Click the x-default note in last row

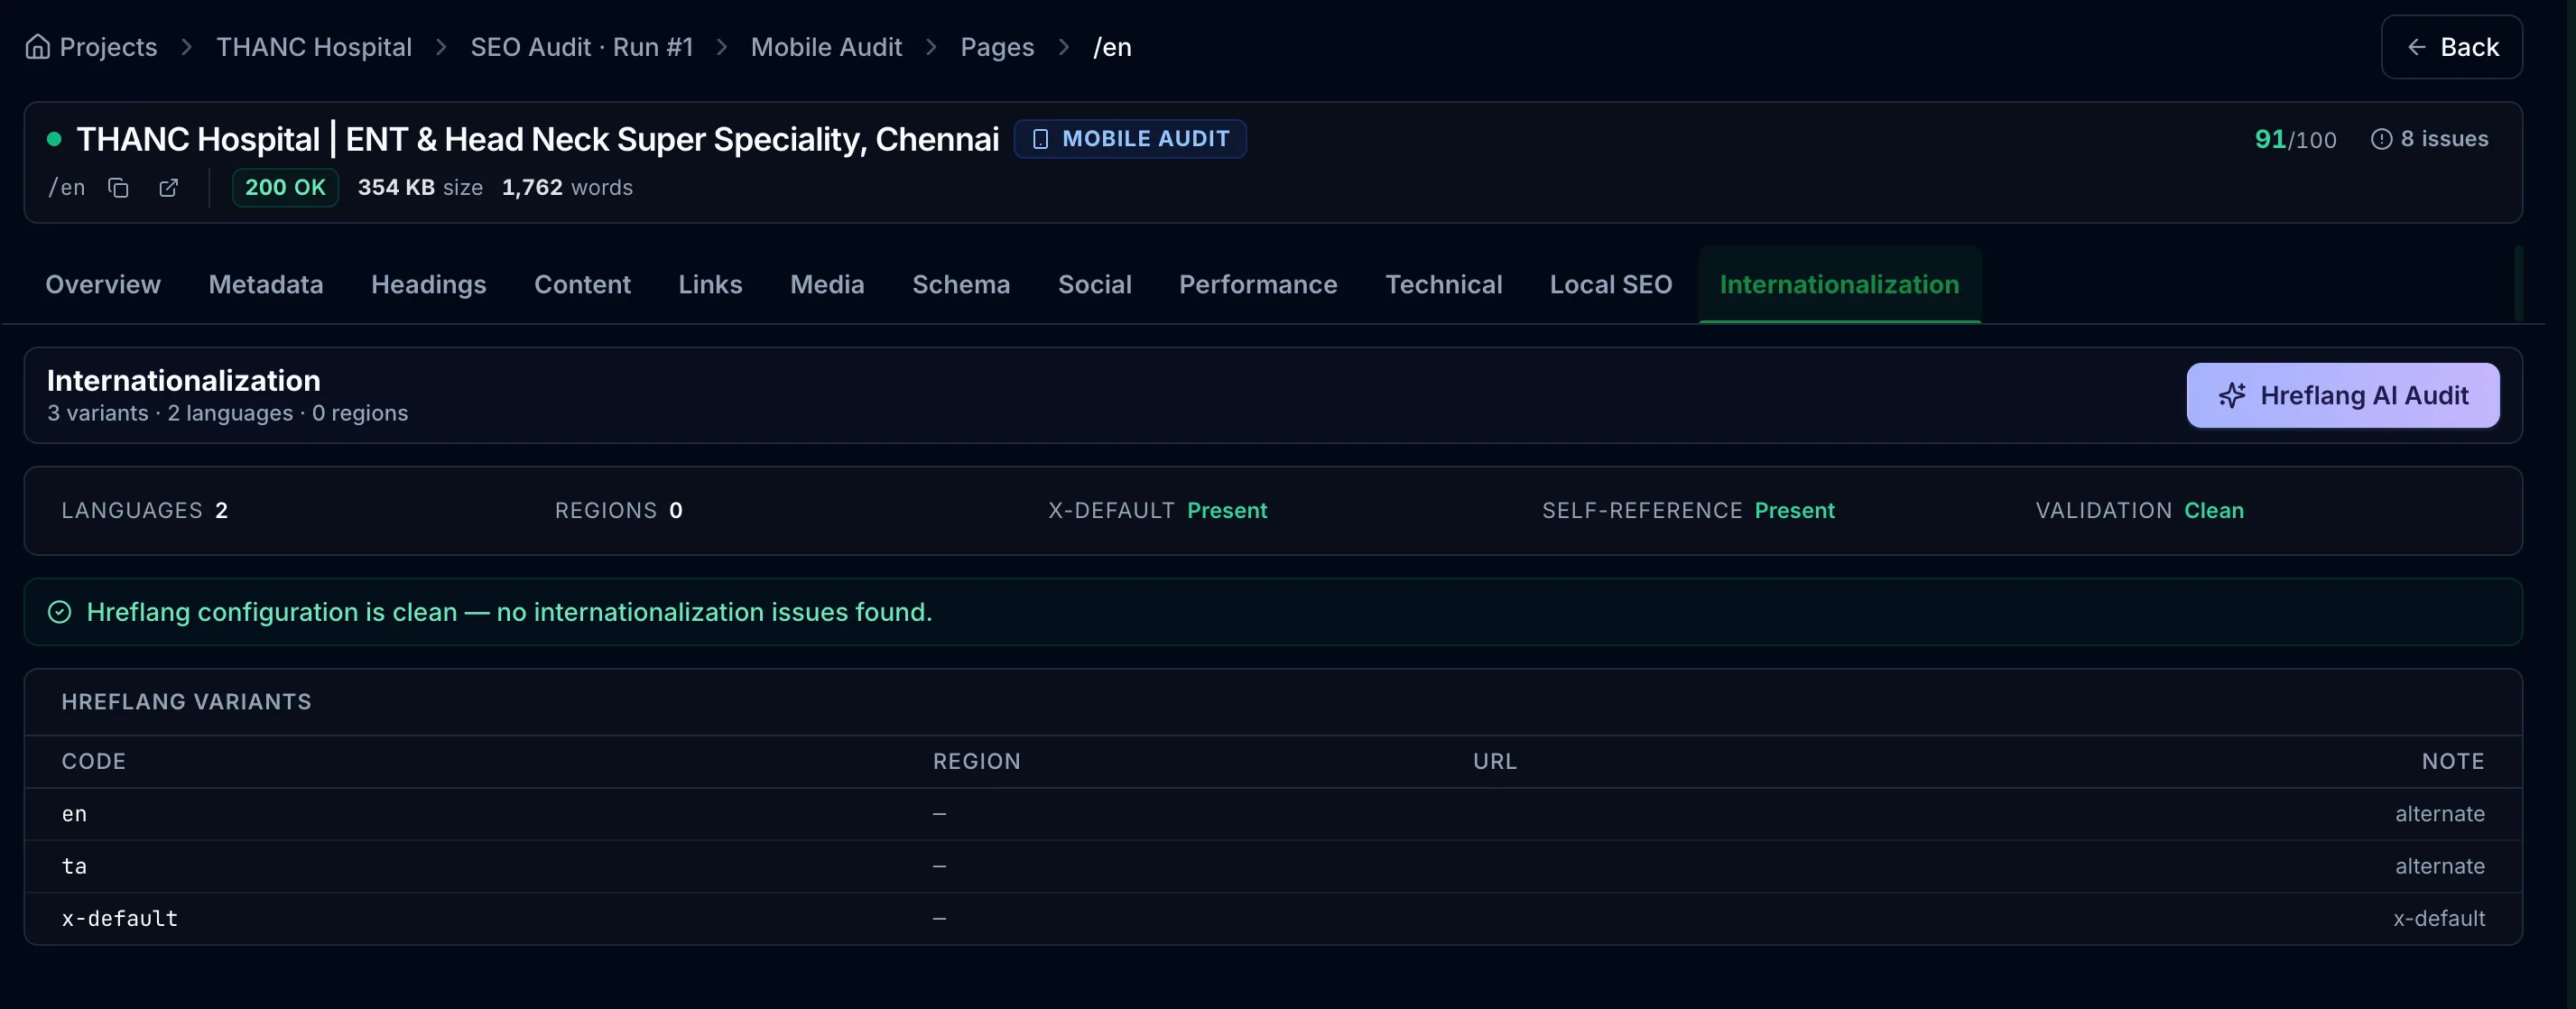pyautogui.click(x=2438, y=918)
